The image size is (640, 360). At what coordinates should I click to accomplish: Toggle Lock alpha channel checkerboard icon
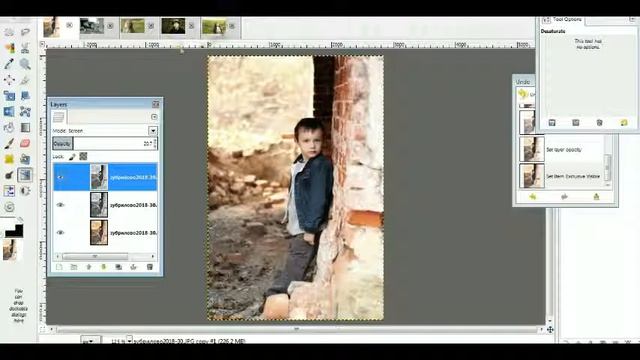tap(83, 156)
